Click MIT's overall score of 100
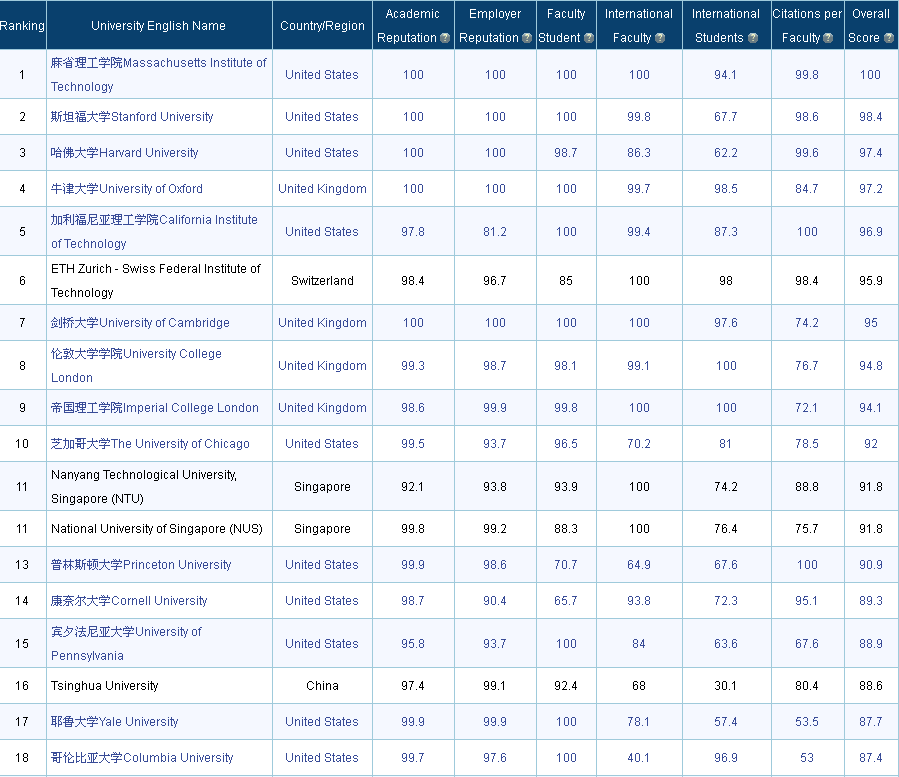This screenshot has height=777, width=899. [x=870, y=75]
